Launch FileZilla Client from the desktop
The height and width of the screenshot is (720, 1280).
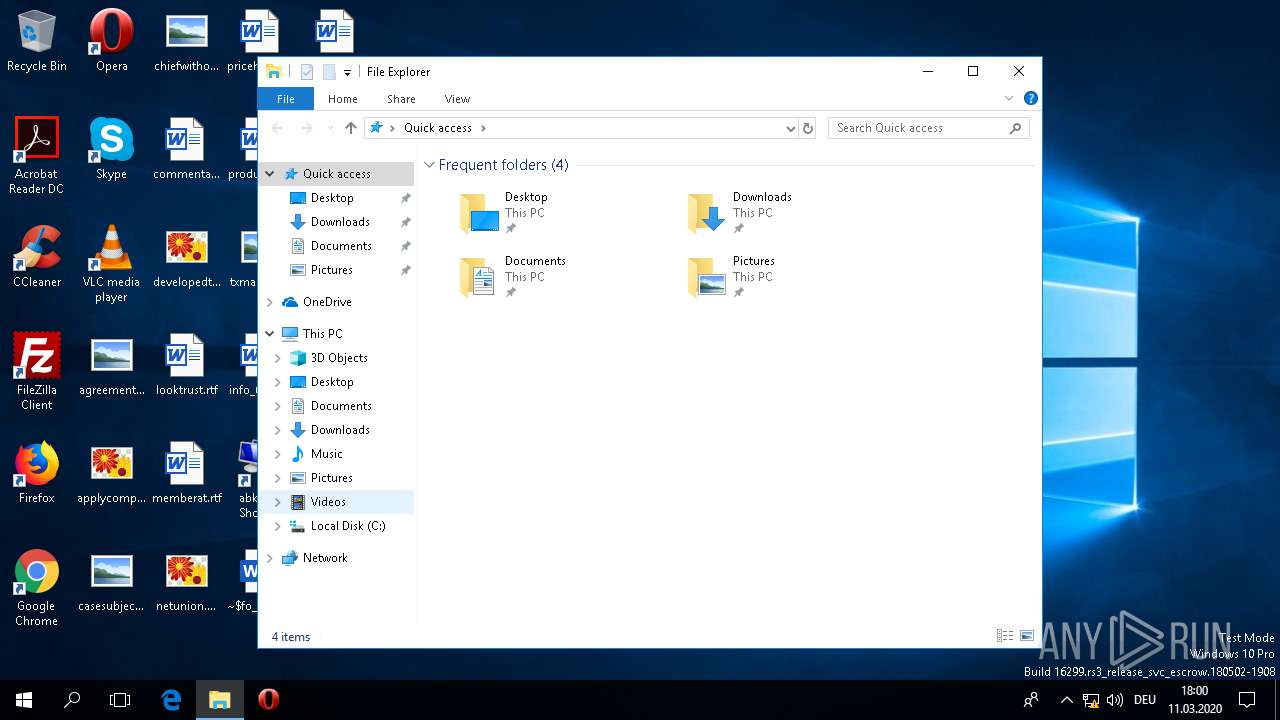click(37, 372)
